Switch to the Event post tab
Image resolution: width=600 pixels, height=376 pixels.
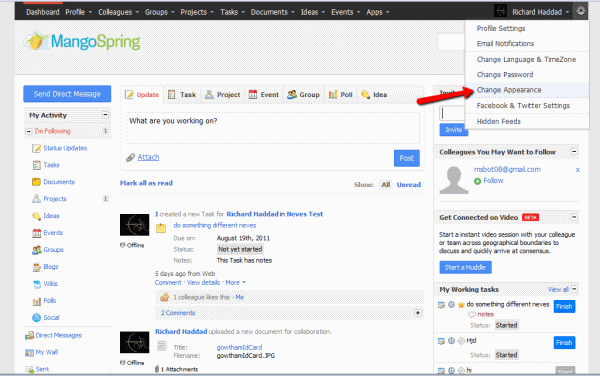tap(264, 94)
